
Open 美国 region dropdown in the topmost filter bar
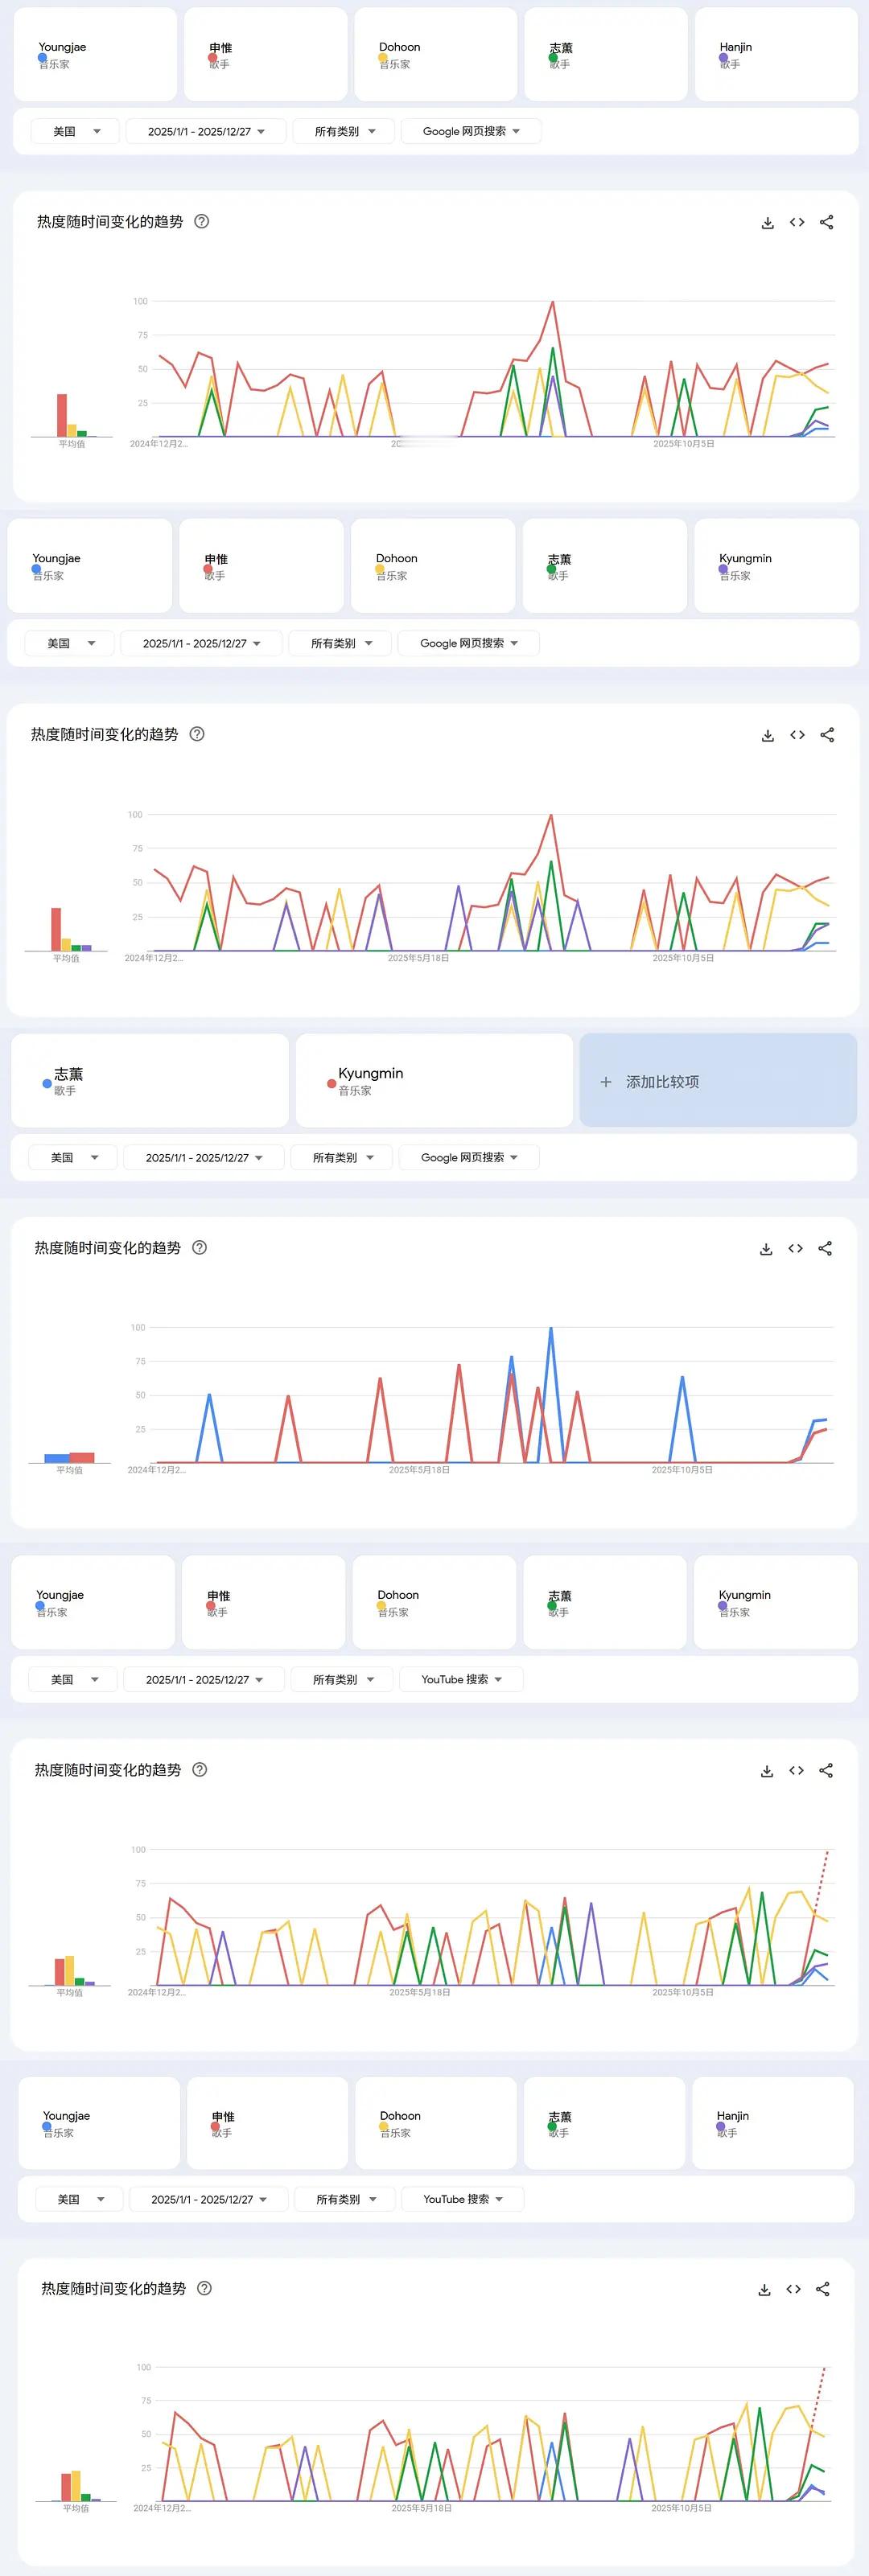pos(75,131)
